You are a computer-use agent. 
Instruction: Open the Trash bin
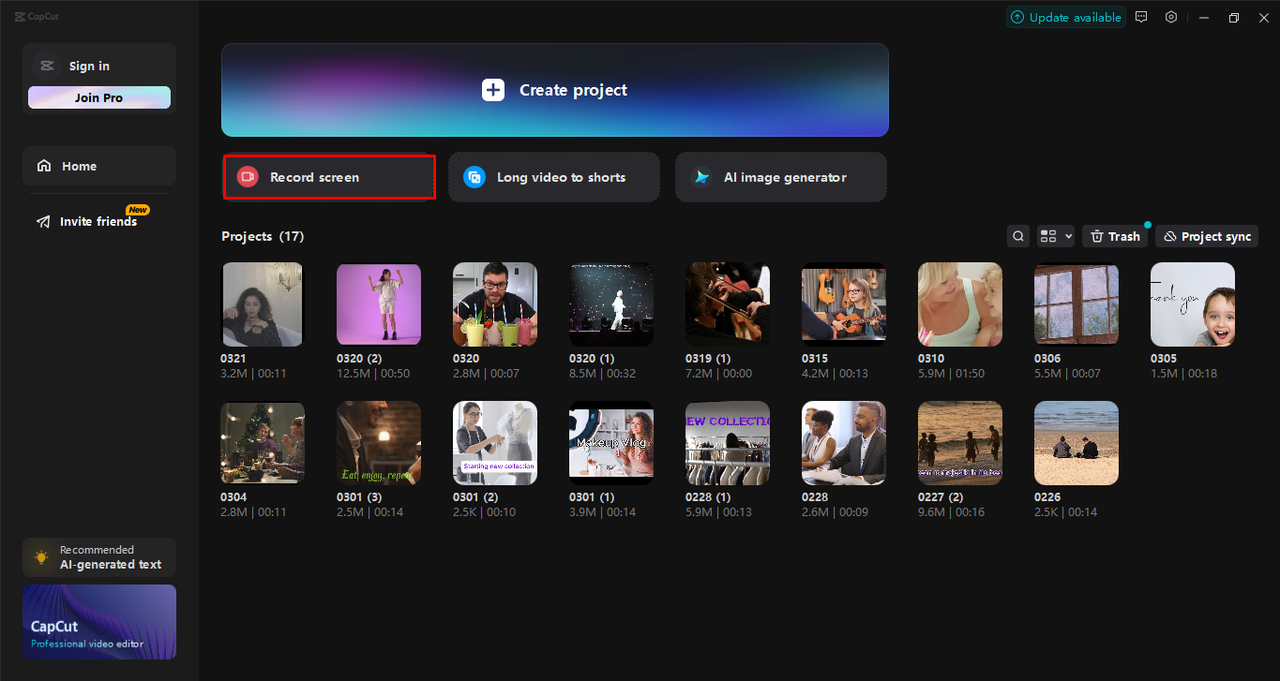[1114, 236]
